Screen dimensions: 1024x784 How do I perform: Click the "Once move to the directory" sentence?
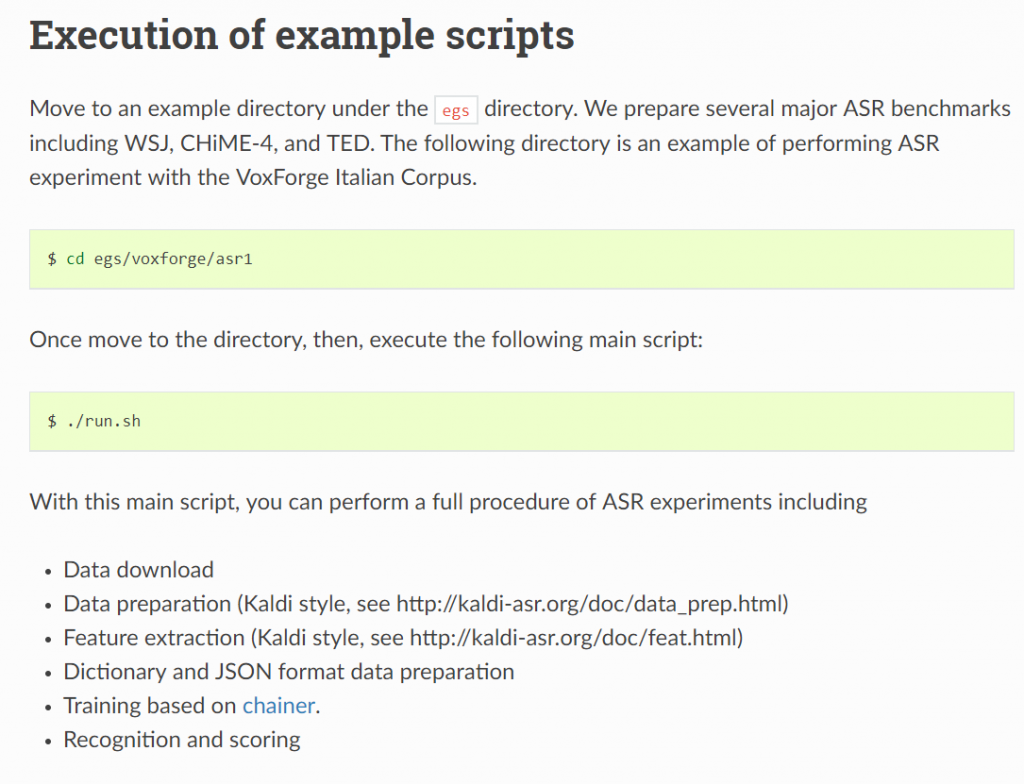[x=366, y=339]
